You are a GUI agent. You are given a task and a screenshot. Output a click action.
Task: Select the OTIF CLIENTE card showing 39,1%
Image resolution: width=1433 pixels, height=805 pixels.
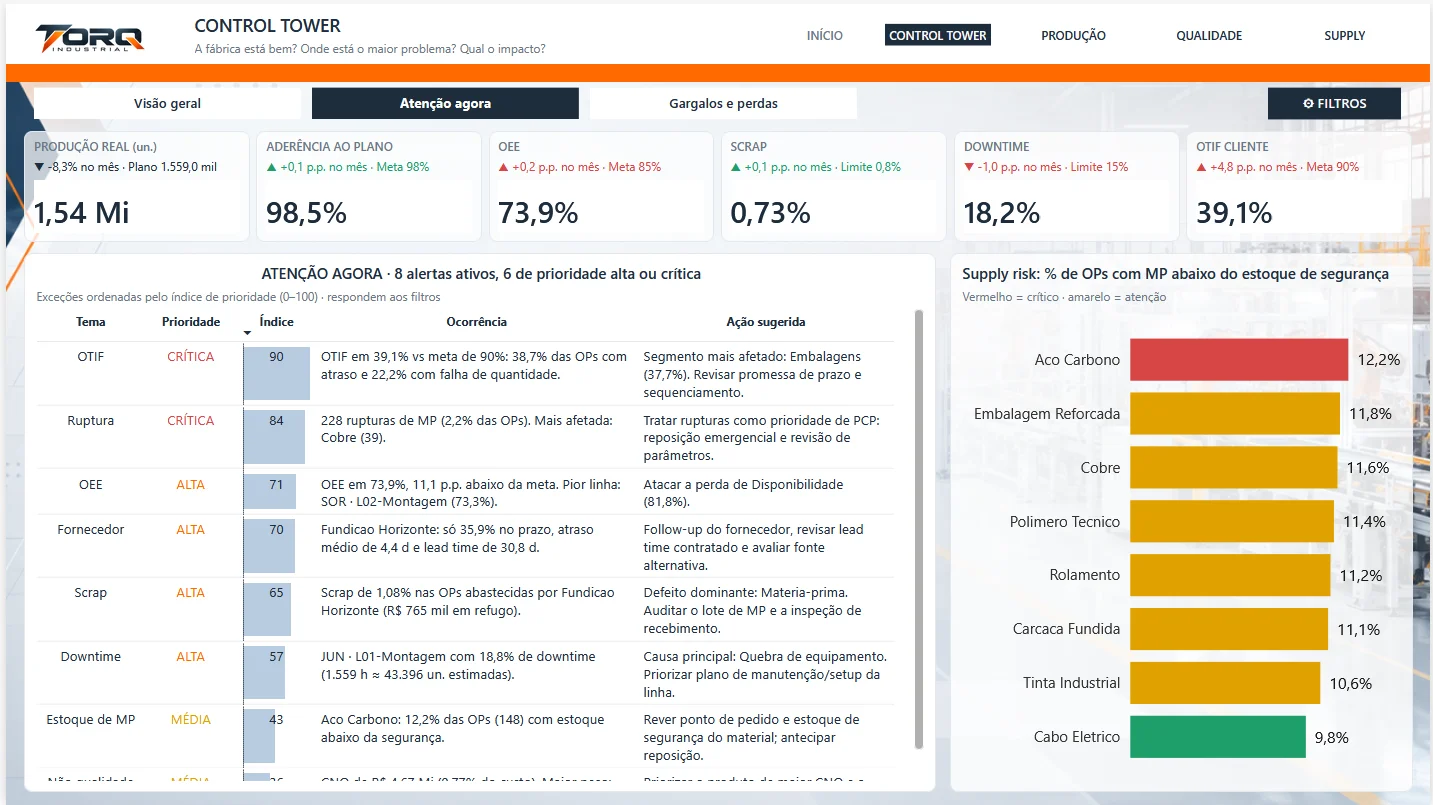(1298, 186)
